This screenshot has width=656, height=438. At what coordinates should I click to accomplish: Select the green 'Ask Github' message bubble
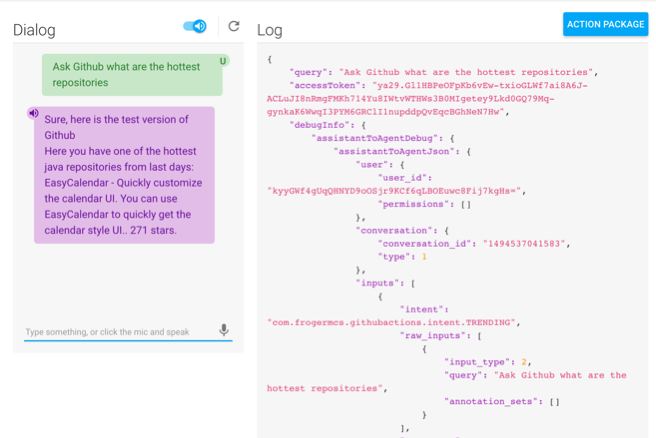pyautogui.click(x=132, y=75)
